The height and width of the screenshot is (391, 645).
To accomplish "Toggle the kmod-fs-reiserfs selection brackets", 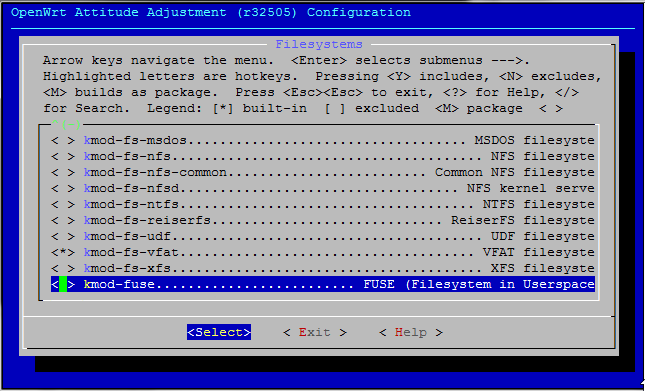I will 63,221.
